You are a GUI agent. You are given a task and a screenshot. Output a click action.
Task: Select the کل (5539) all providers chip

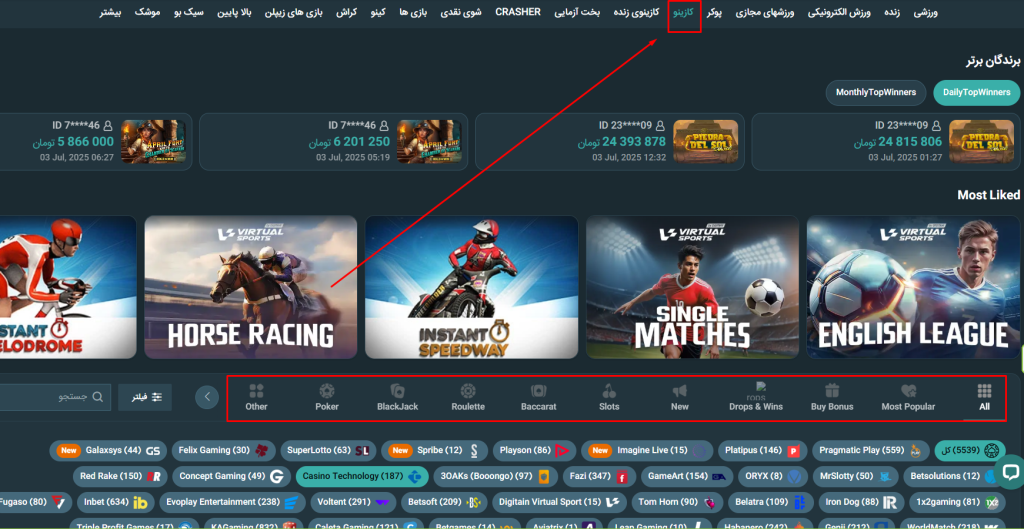[969, 451]
